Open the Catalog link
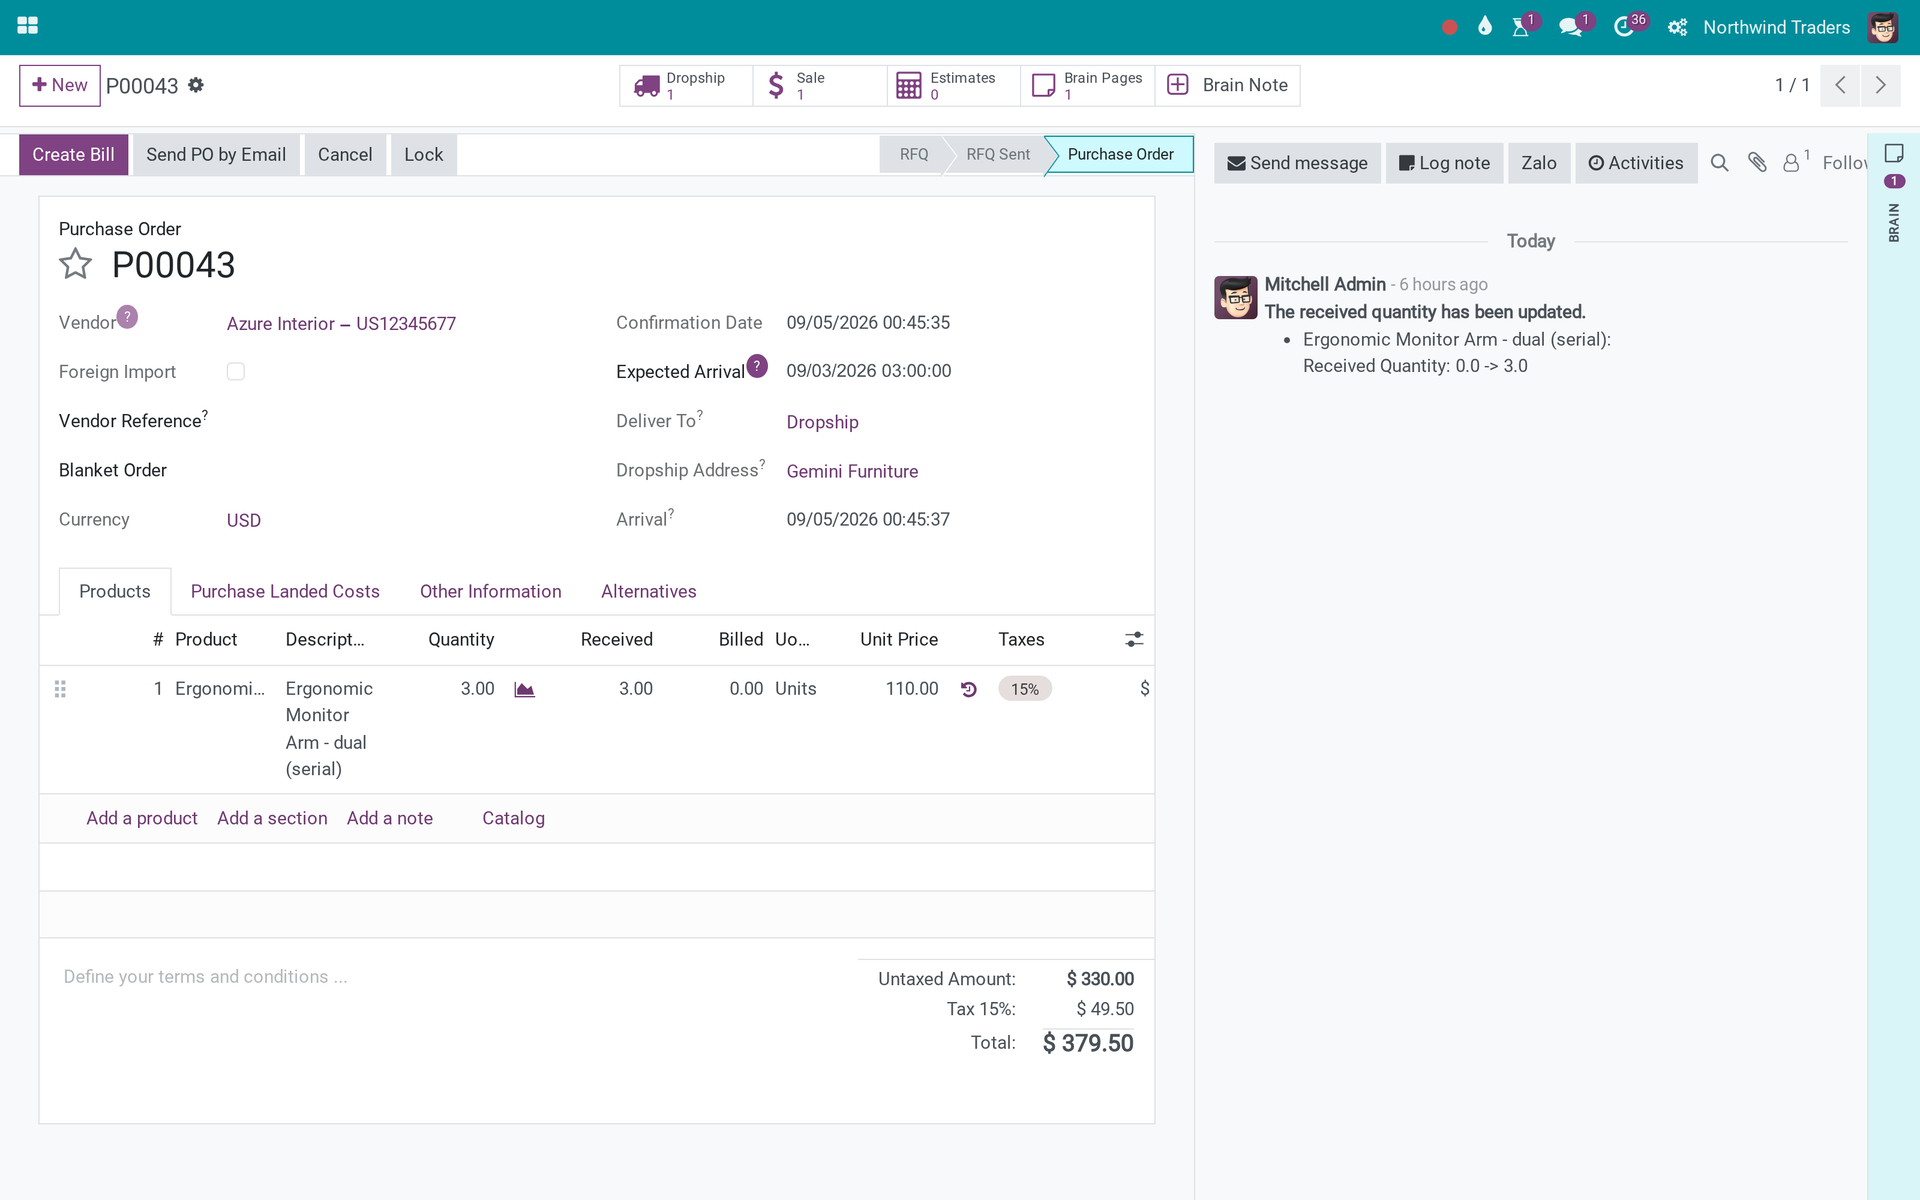Screen dimensions: 1920x1200 [x=513, y=818]
